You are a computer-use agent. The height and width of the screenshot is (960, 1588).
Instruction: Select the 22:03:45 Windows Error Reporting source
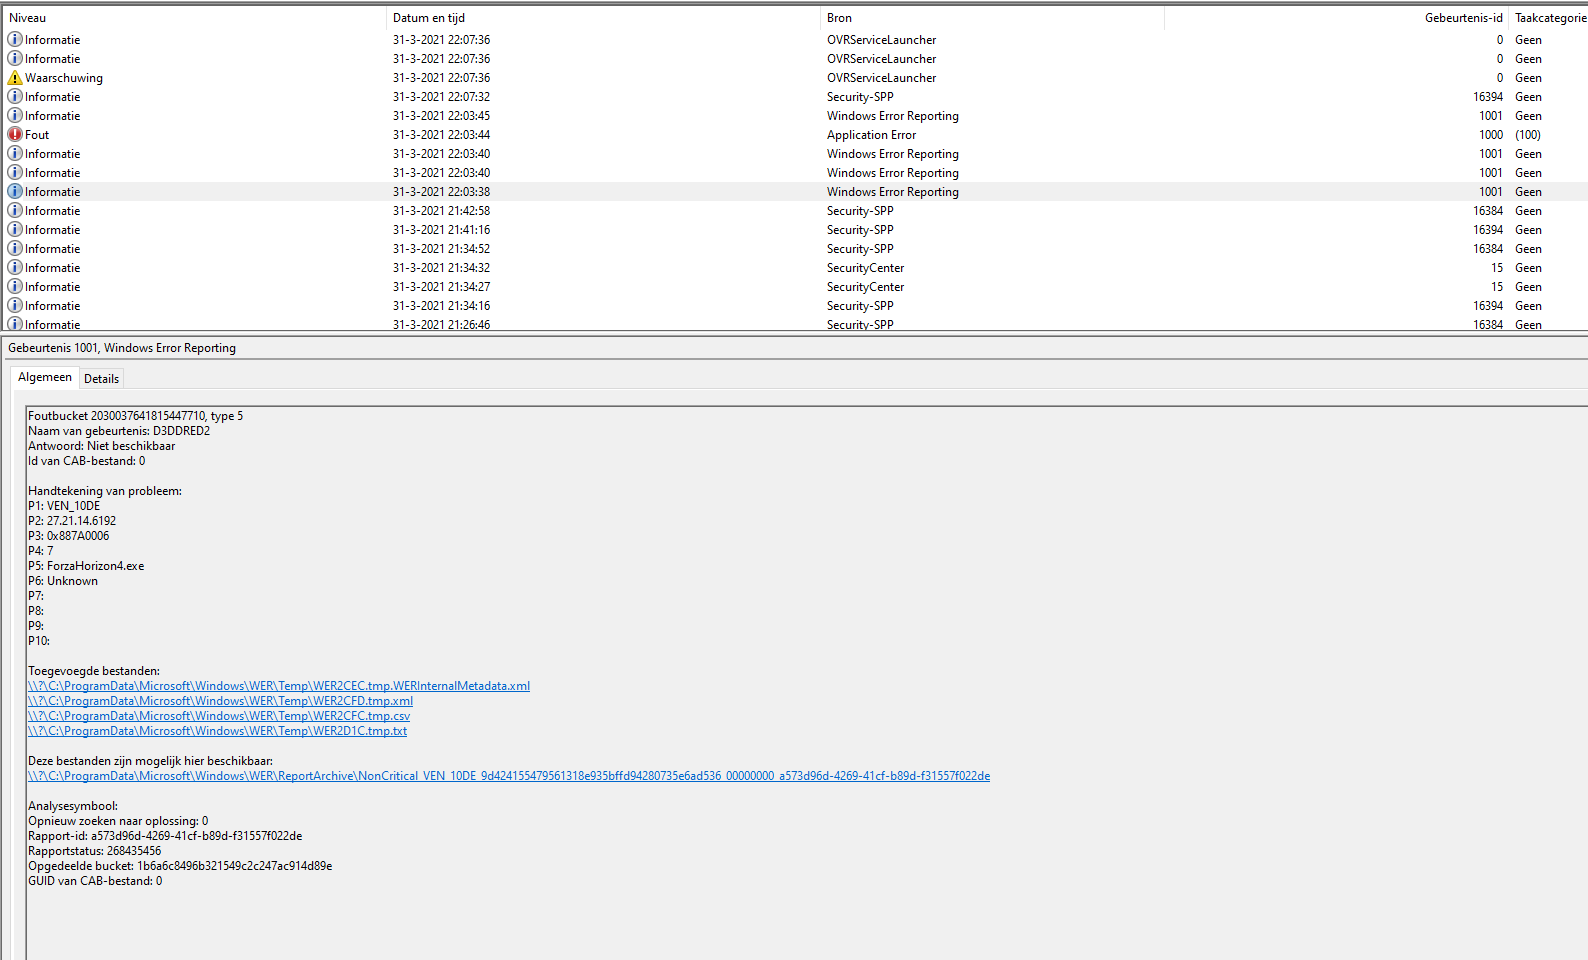tap(892, 116)
